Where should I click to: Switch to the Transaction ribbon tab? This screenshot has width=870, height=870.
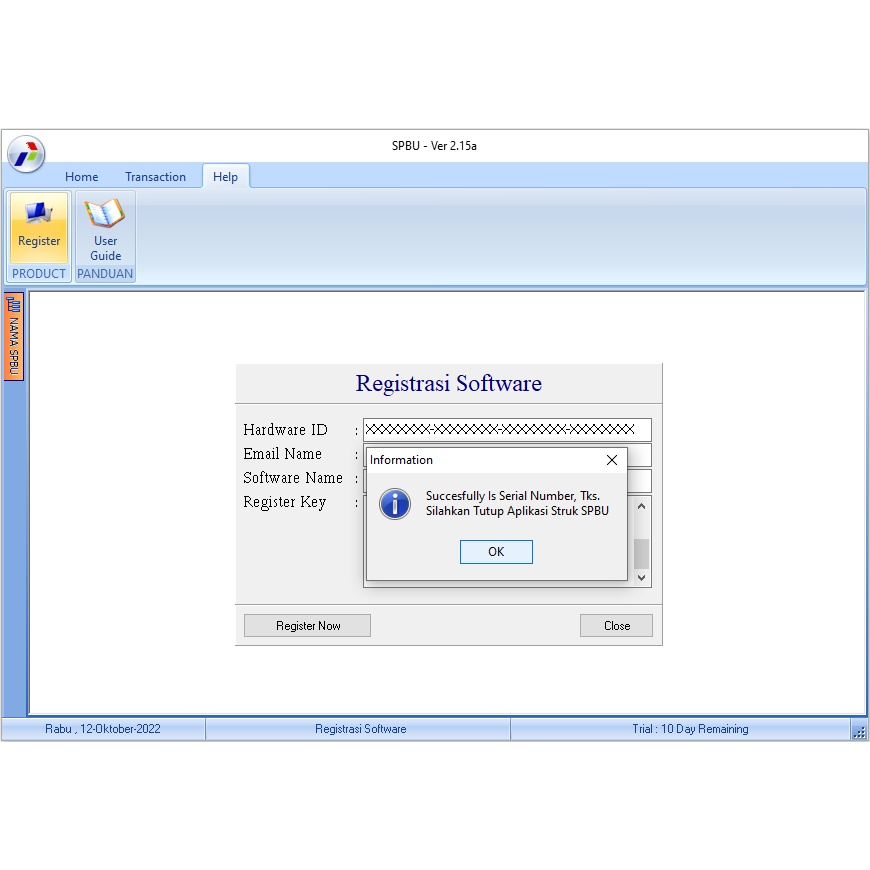(155, 176)
